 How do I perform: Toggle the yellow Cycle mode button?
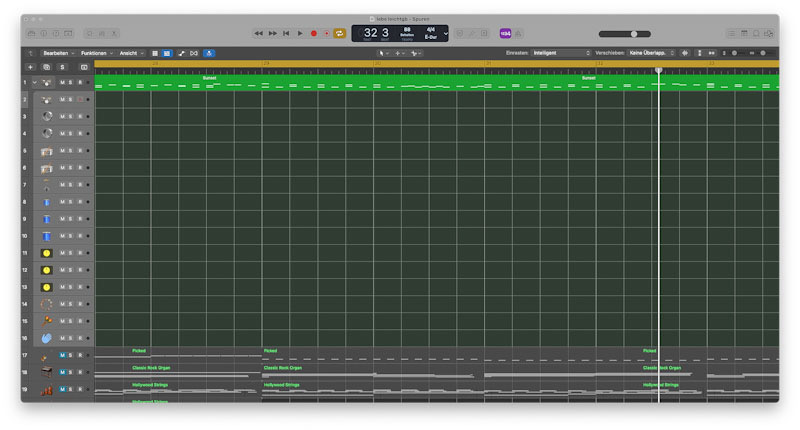(339, 34)
